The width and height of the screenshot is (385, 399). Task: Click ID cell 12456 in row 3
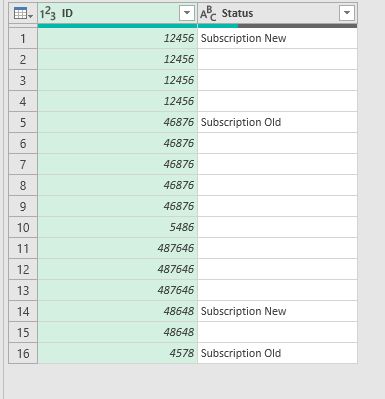(118, 80)
